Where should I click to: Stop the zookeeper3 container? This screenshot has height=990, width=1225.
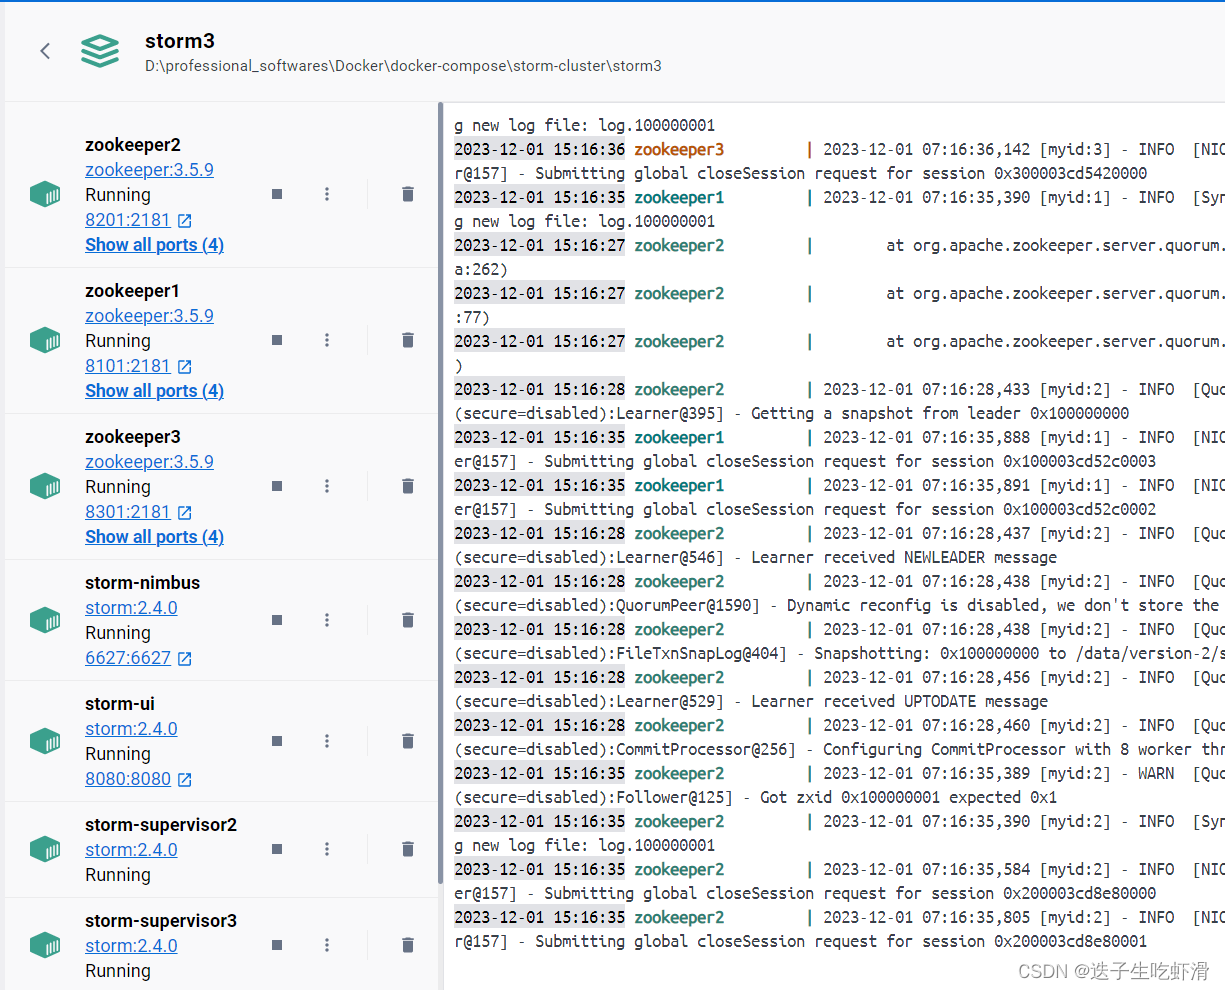click(276, 486)
